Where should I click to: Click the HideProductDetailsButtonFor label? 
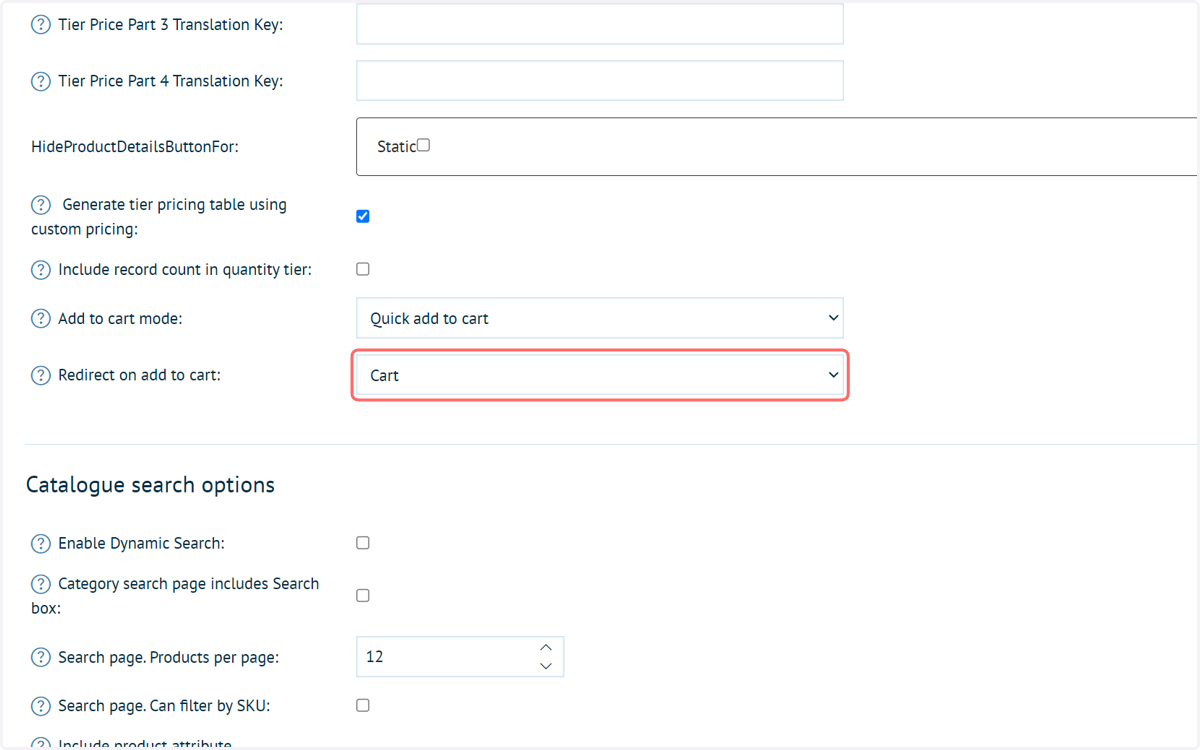tap(135, 146)
